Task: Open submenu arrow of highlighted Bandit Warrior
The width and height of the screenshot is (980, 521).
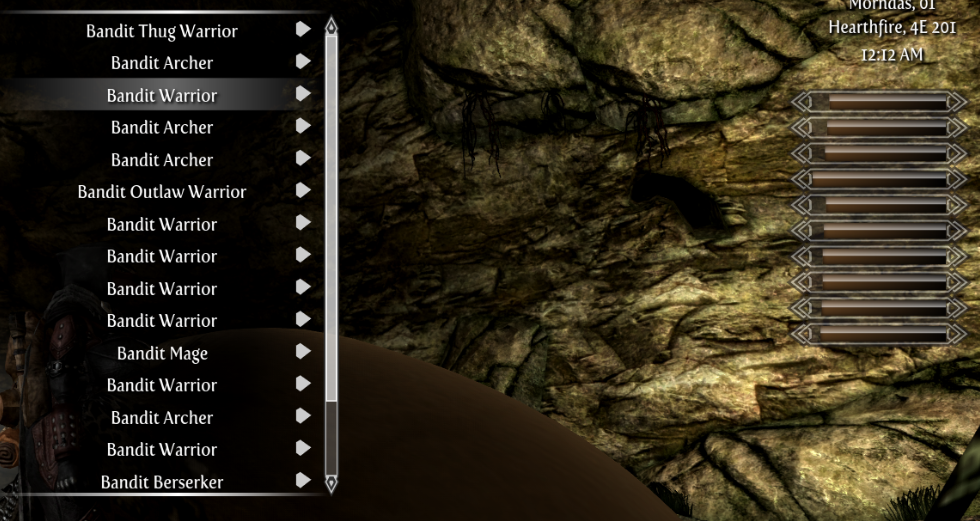Action: point(303,94)
